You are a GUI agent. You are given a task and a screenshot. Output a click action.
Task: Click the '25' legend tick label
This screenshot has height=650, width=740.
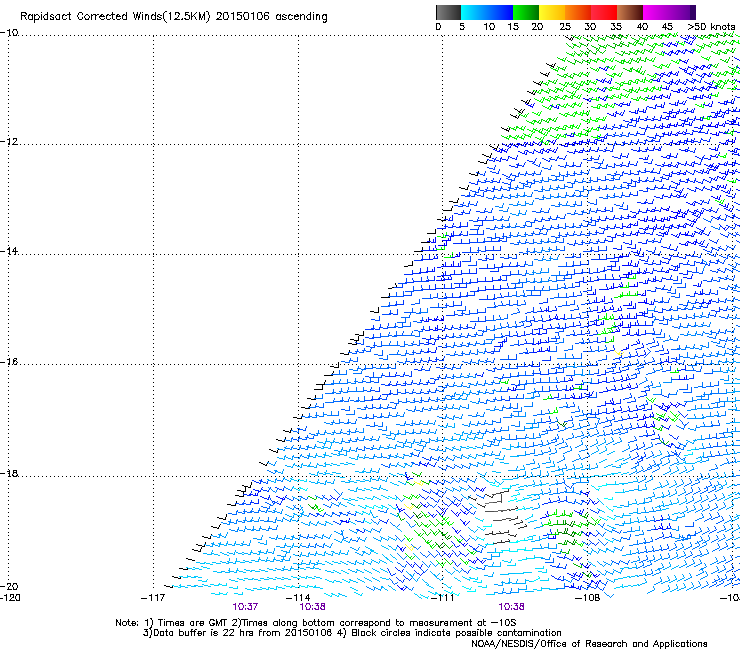pos(565,27)
